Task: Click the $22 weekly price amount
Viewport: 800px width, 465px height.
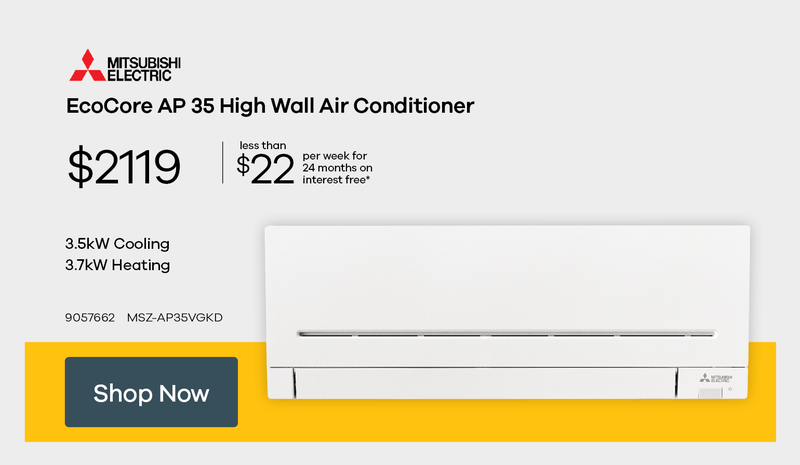Action: pyautogui.click(x=266, y=168)
